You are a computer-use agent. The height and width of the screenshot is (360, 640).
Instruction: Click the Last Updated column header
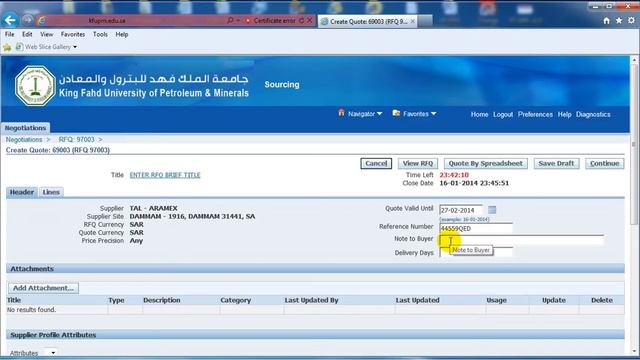pos(417,300)
